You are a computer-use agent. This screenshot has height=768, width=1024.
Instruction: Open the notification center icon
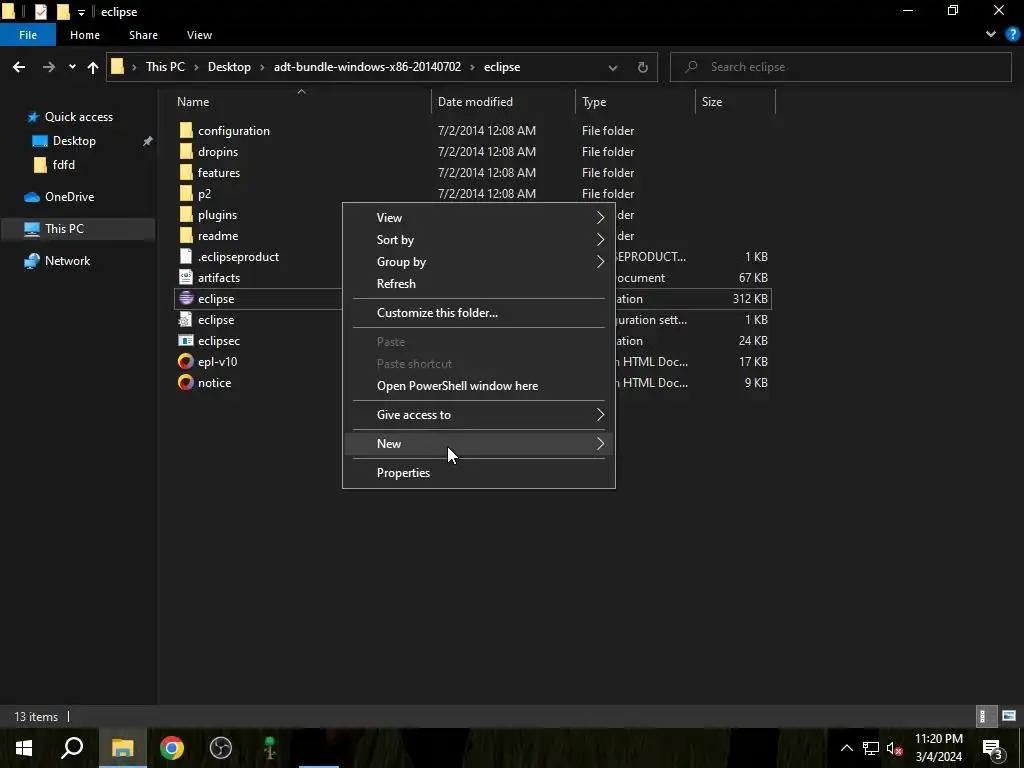click(x=993, y=748)
